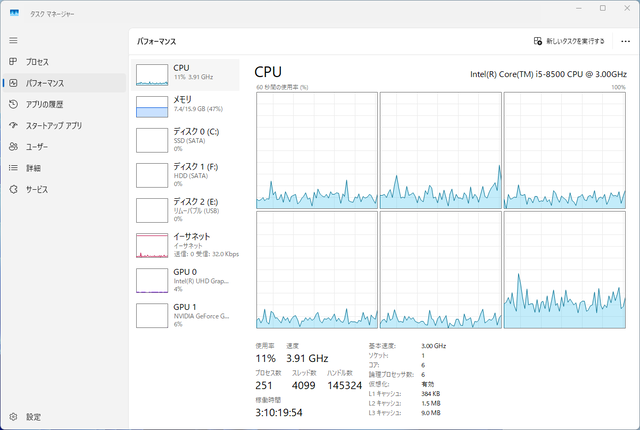The height and width of the screenshot is (430, 640).
Task: Select ディスク 2 (E:) removable entry
Action: 185,210
